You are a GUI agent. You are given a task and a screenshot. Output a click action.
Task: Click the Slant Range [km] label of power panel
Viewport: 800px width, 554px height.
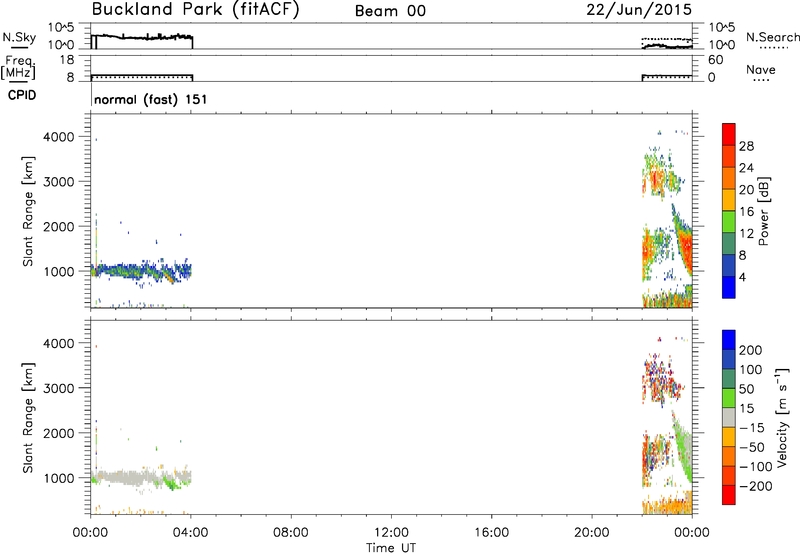pyautogui.click(x=28, y=212)
